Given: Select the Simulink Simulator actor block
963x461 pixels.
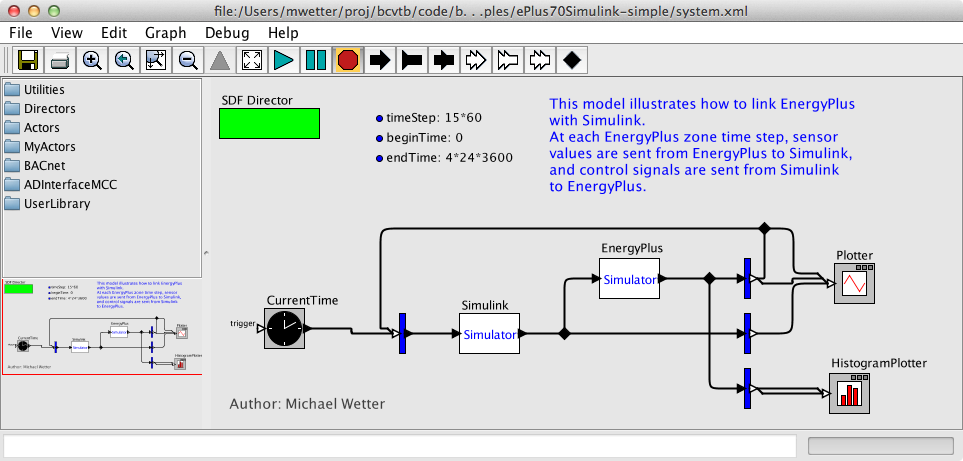Looking at the screenshot, I should coord(489,333).
